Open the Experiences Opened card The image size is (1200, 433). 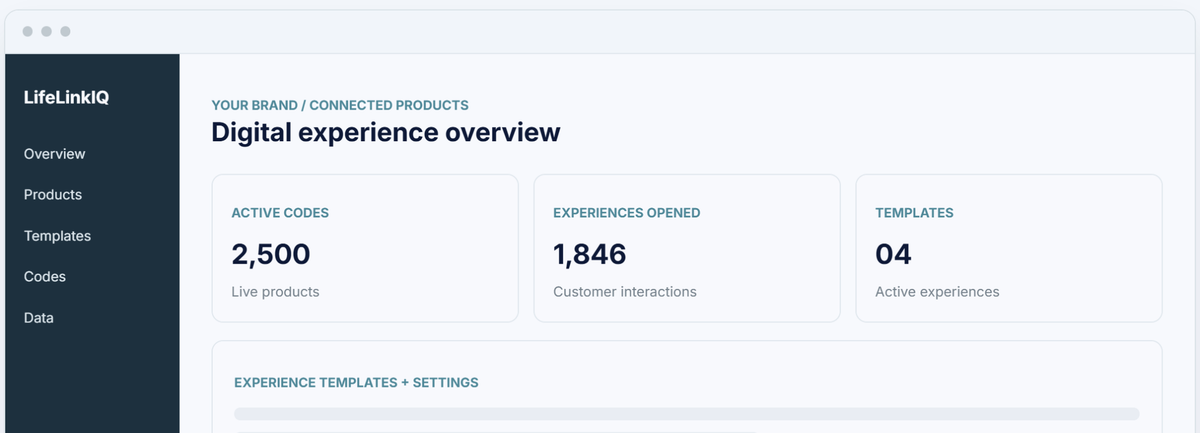687,248
